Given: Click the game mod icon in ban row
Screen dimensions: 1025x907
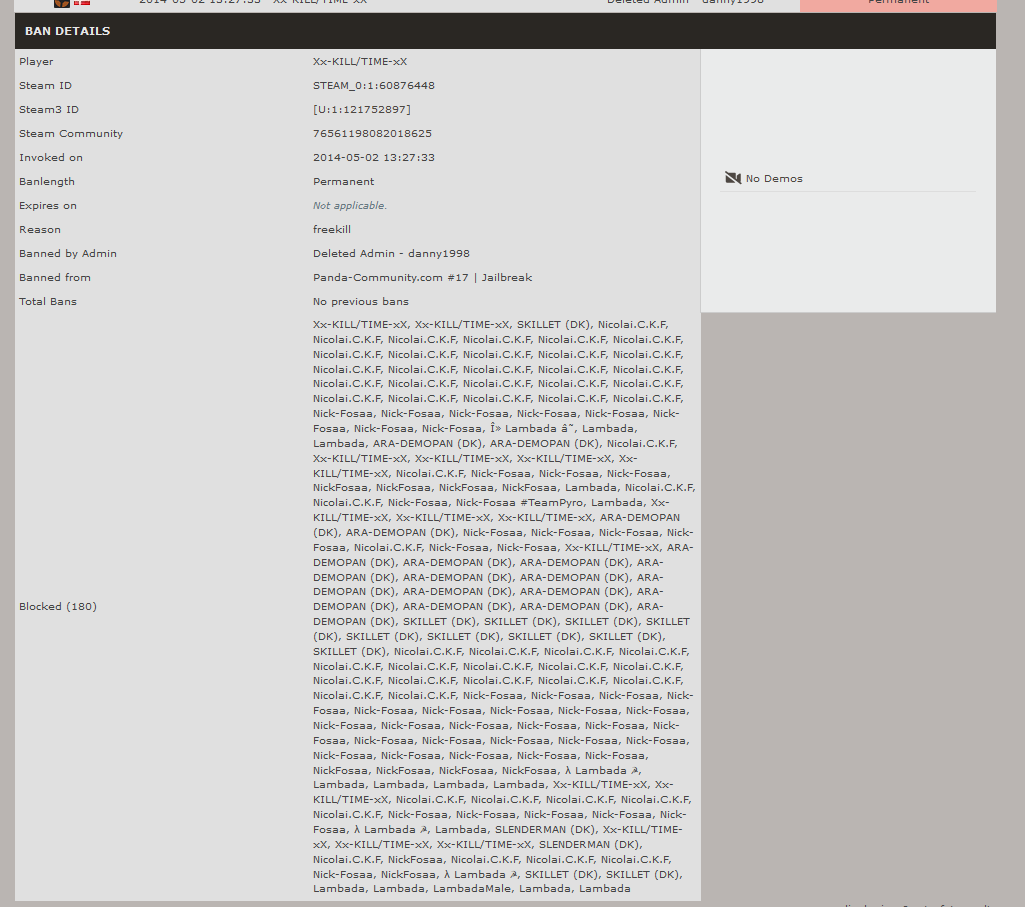Looking at the screenshot, I should coord(62,3).
